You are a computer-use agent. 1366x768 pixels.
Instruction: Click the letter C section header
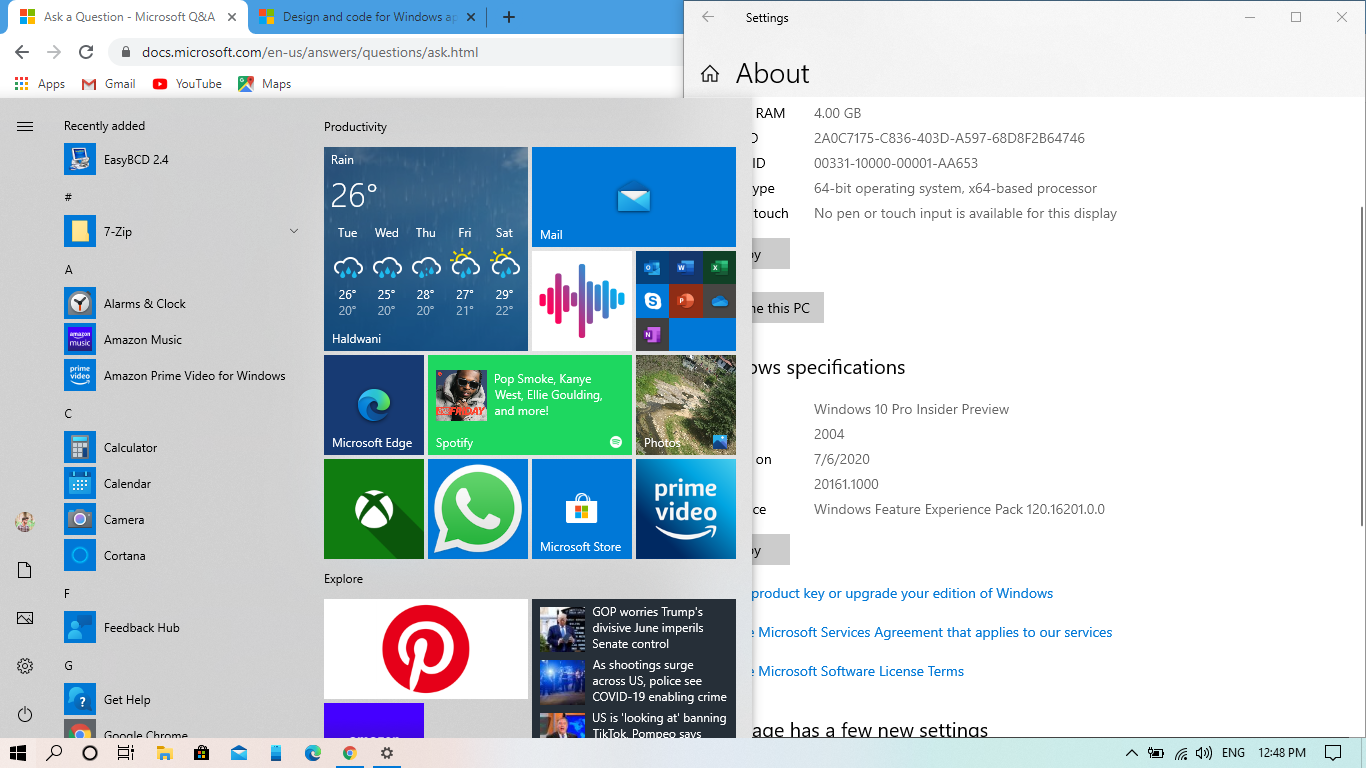click(x=69, y=414)
